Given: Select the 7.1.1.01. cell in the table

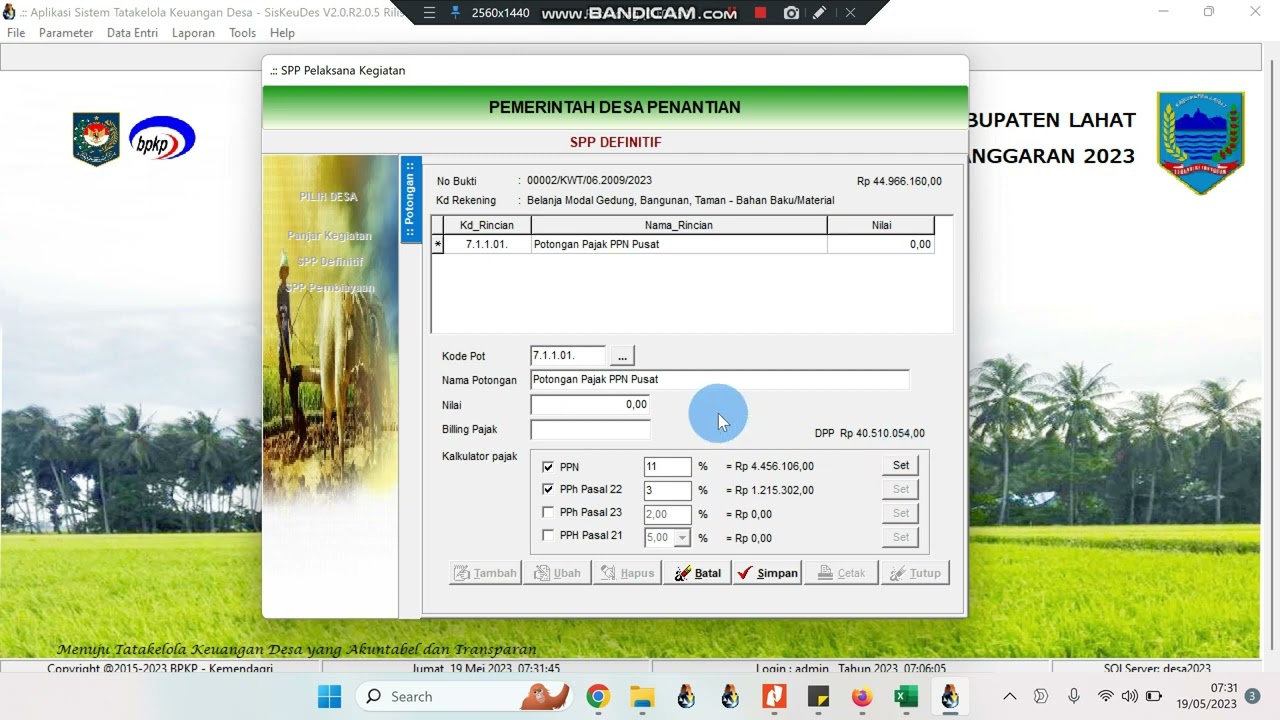Looking at the screenshot, I should click(x=487, y=244).
